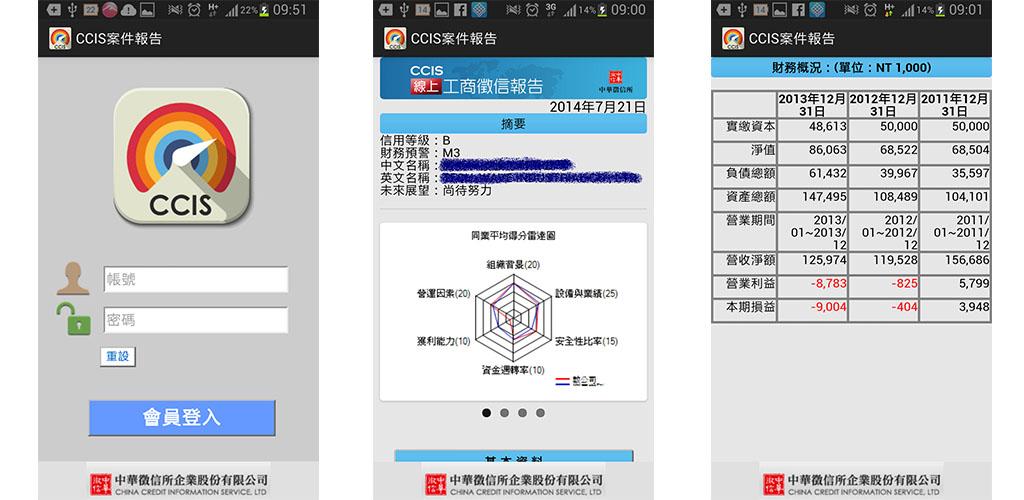Screen dimensions: 1024x500
Task: Click the 獲利能力(10) radar label
Action: tap(443, 341)
